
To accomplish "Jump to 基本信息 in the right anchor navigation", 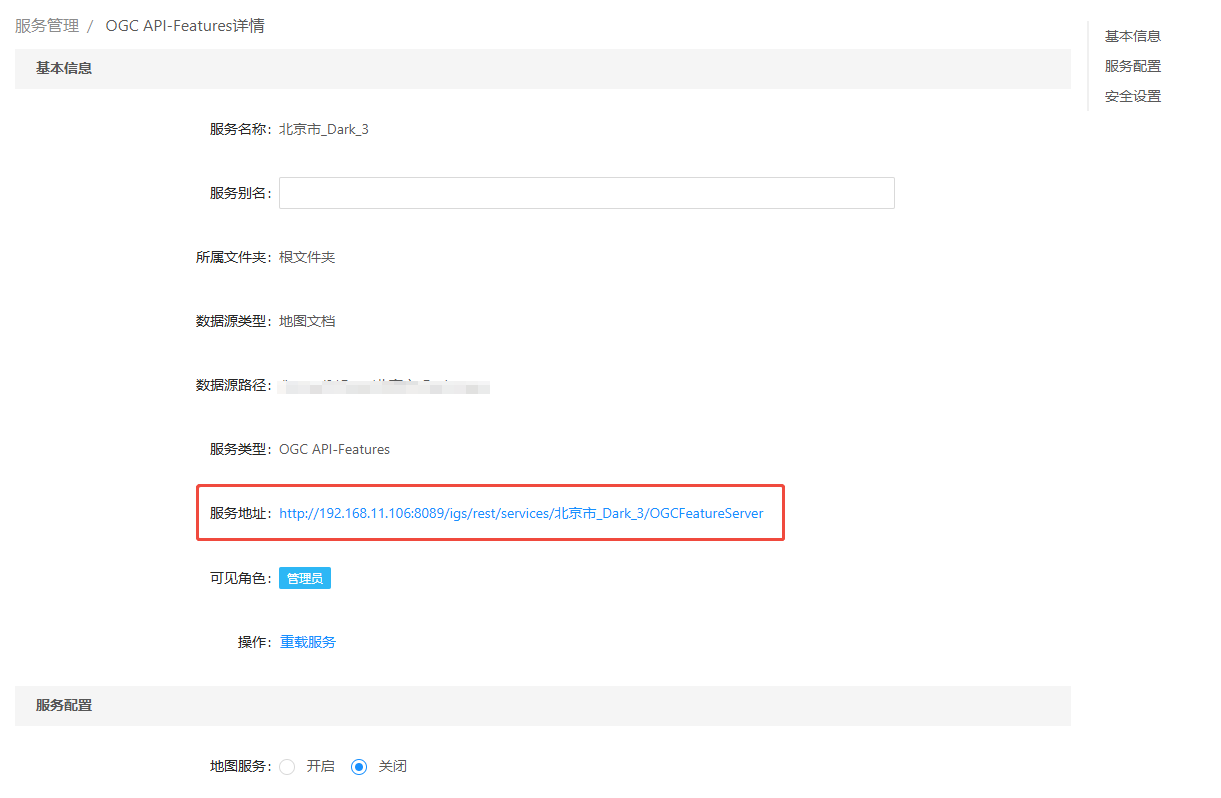I will (1132, 36).
